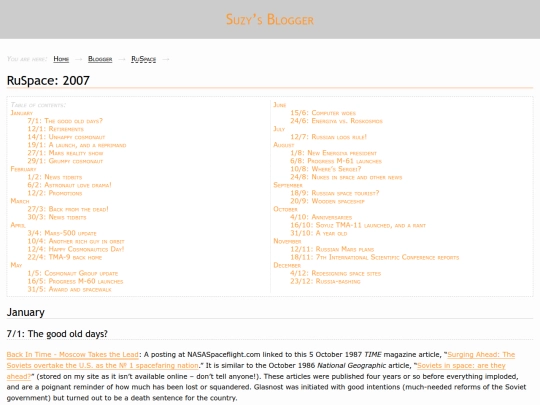Open entry 4/10: Anniversaries
Image resolution: width=540 pixels, height=405 pixels.
click(321, 217)
